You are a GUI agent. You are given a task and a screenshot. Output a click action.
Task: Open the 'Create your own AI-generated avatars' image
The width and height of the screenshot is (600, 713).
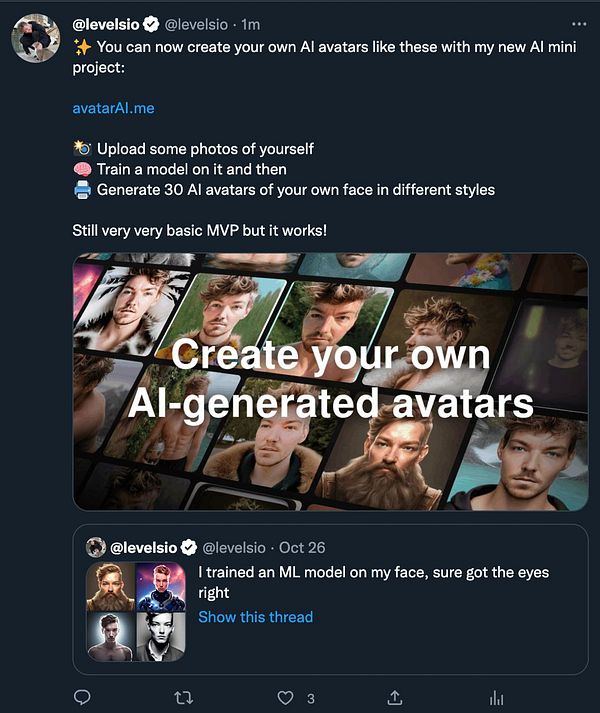[330, 381]
